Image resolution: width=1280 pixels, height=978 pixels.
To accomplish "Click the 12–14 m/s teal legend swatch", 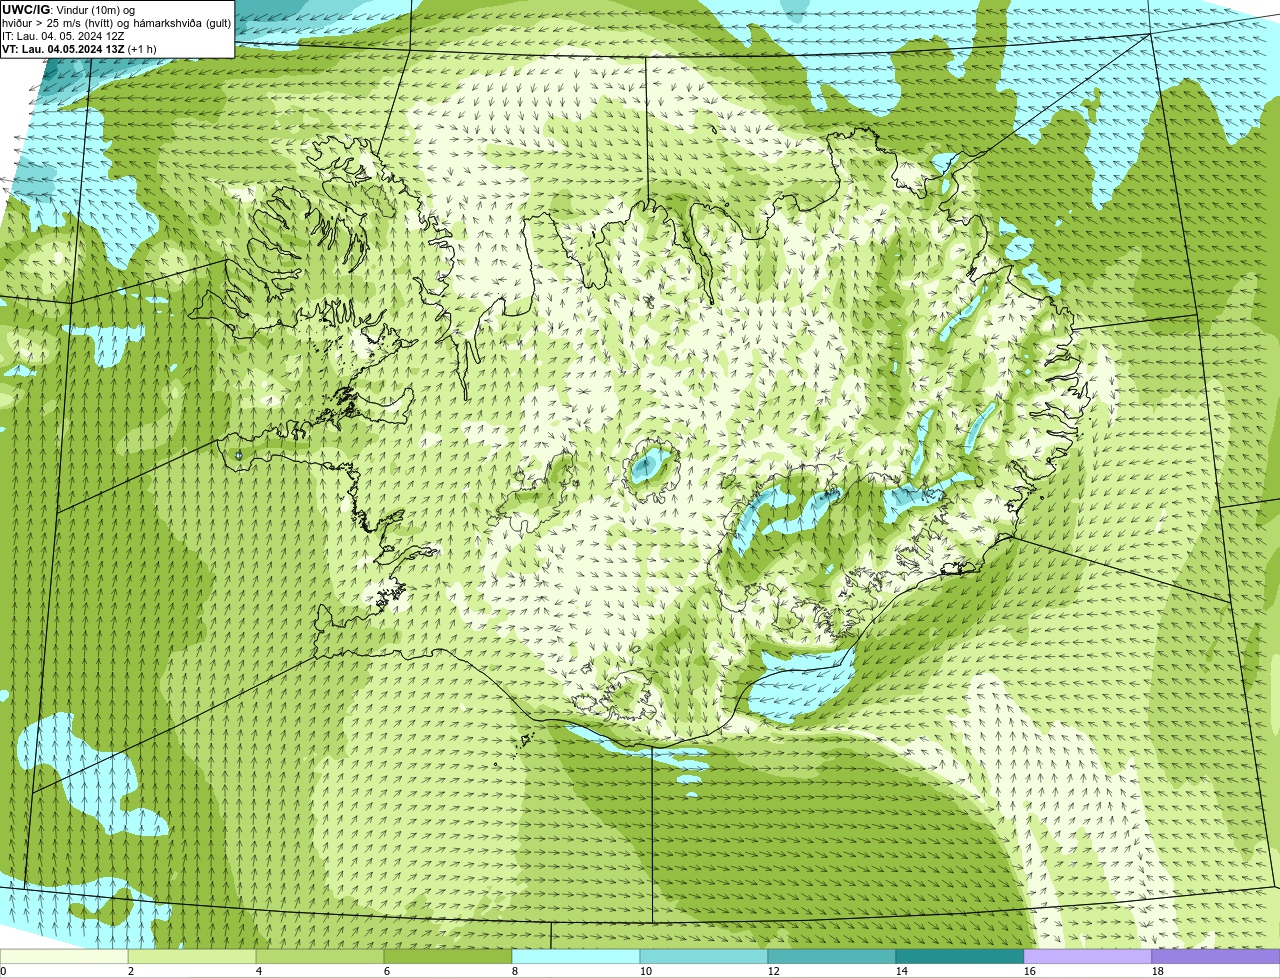I will click(x=832, y=957).
